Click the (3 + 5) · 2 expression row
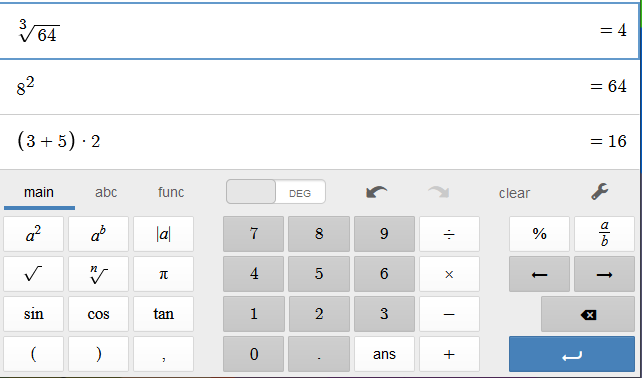The height and width of the screenshot is (378, 642). [x=320, y=142]
